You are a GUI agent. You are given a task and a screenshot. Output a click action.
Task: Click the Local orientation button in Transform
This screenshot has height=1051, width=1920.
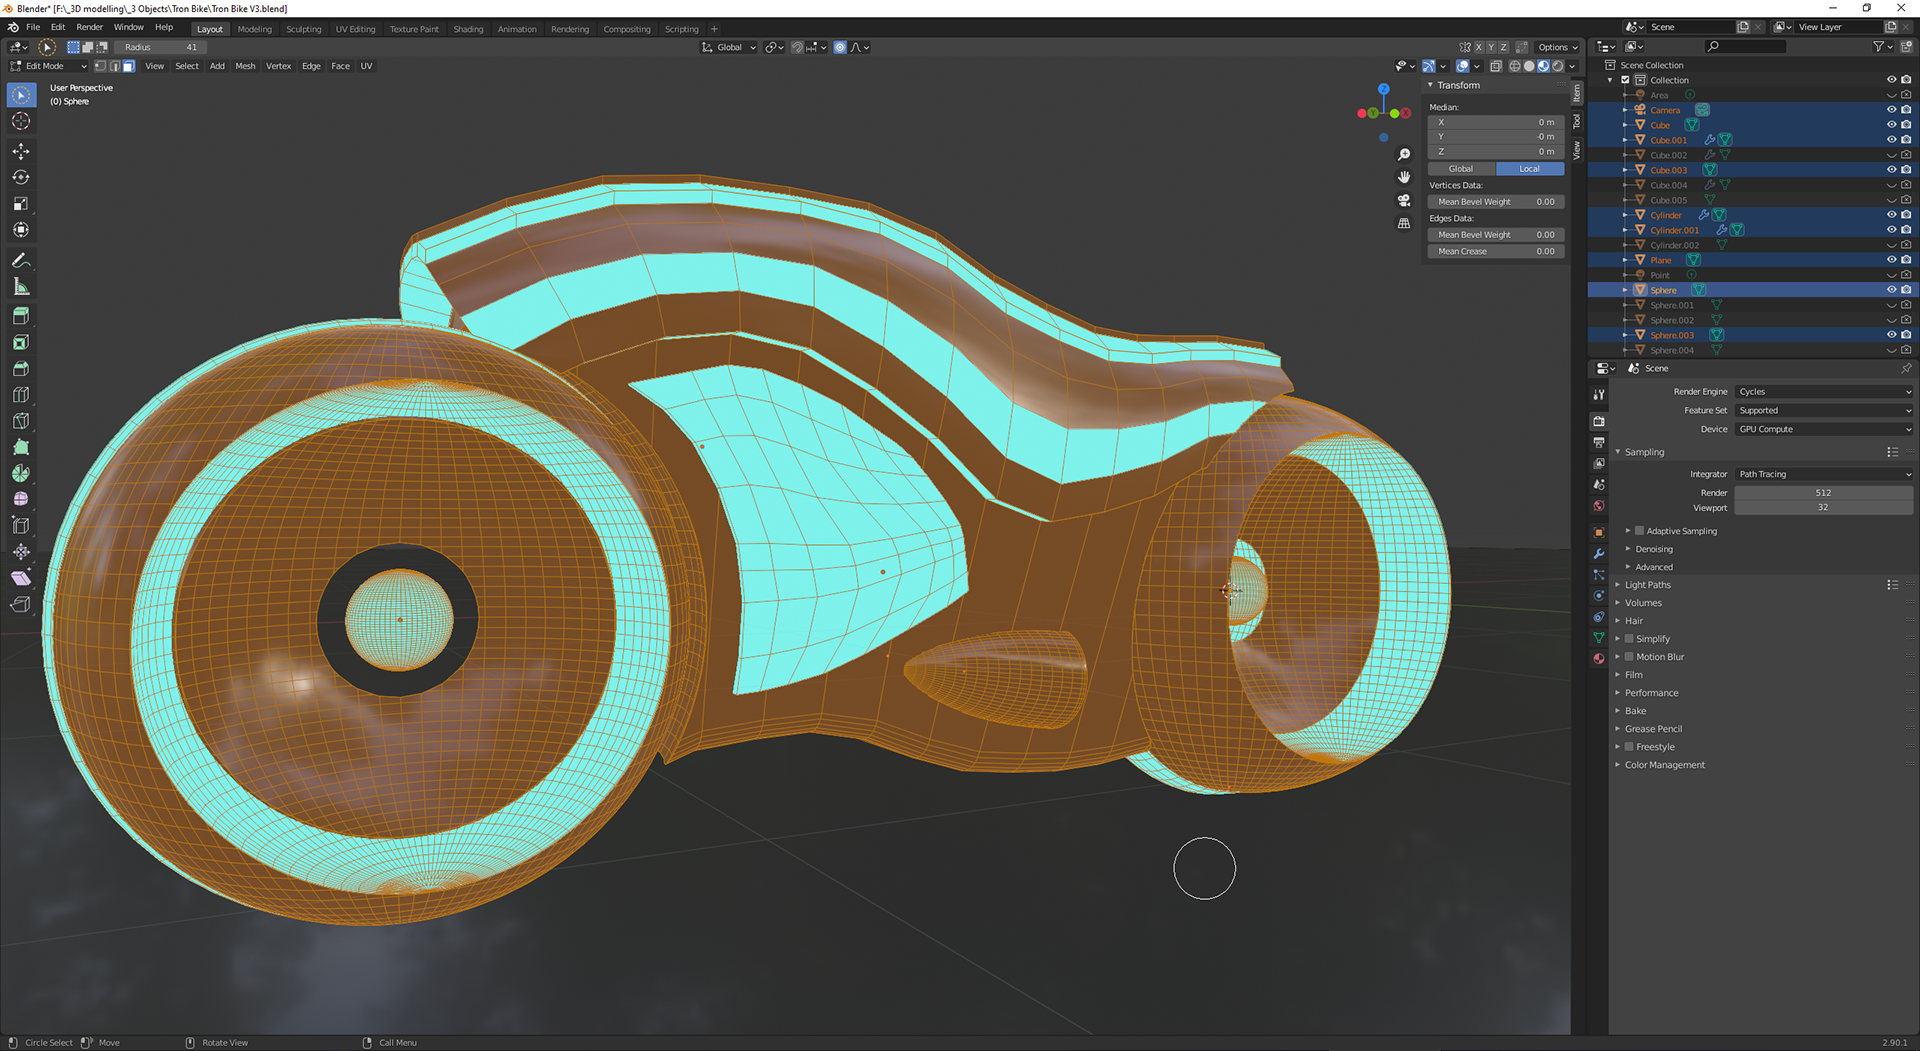click(x=1529, y=169)
